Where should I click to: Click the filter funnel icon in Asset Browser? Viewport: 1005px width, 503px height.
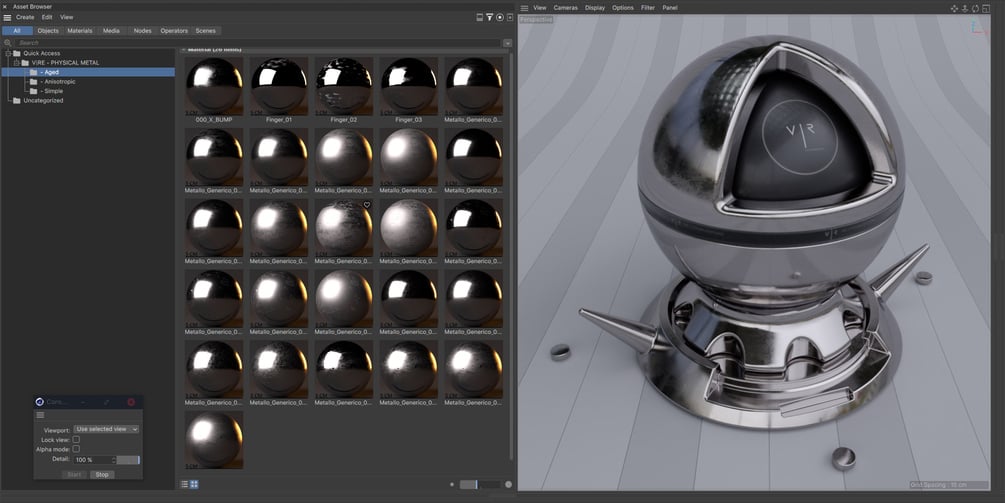coord(490,17)
